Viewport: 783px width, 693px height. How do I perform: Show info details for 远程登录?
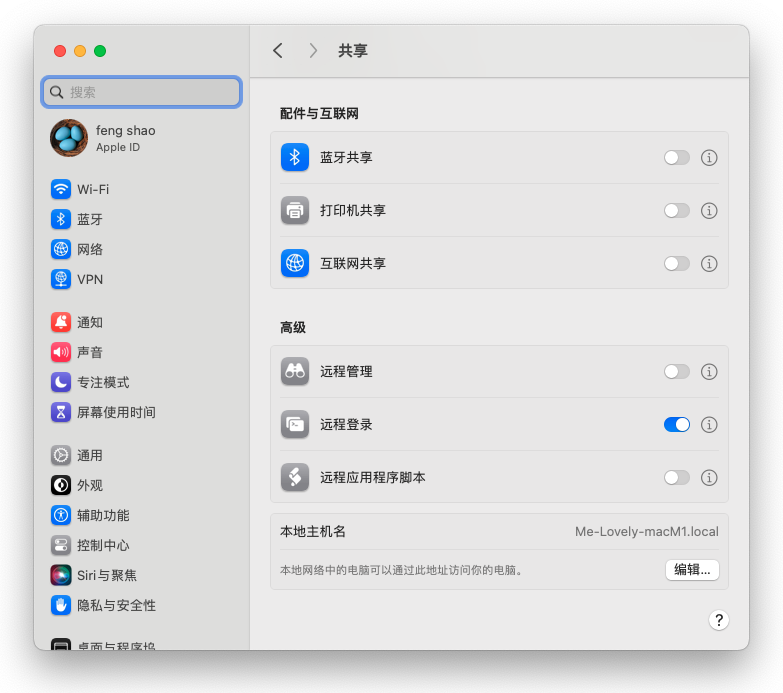[709, 425]
